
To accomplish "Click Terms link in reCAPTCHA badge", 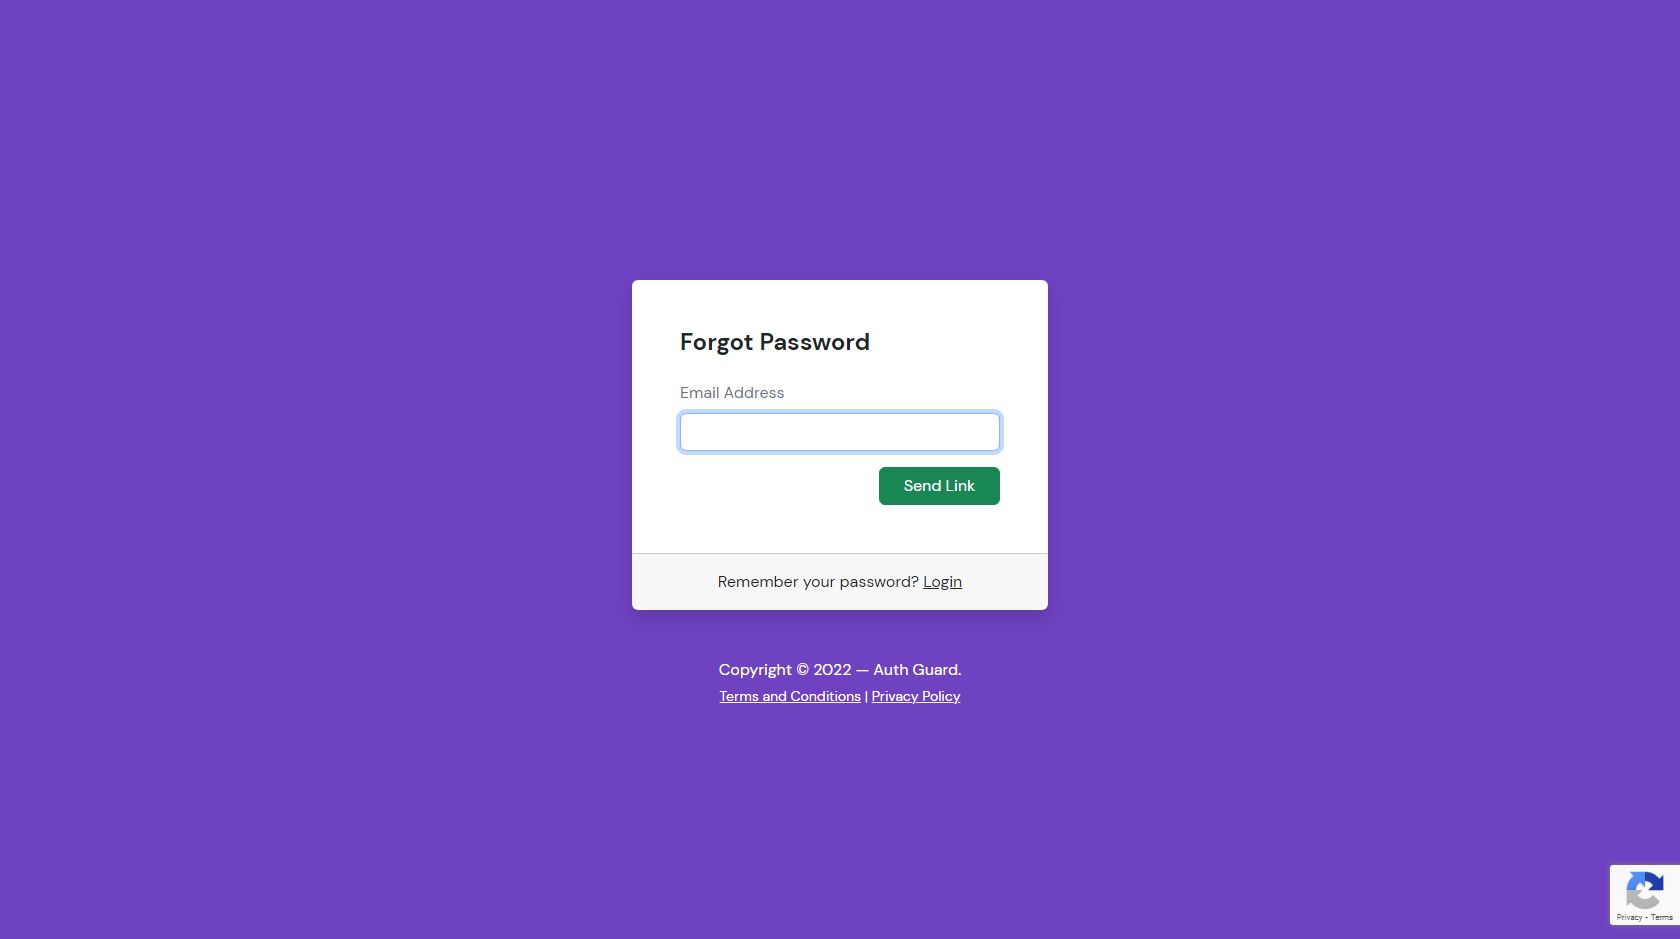I will click(1662, 917).
